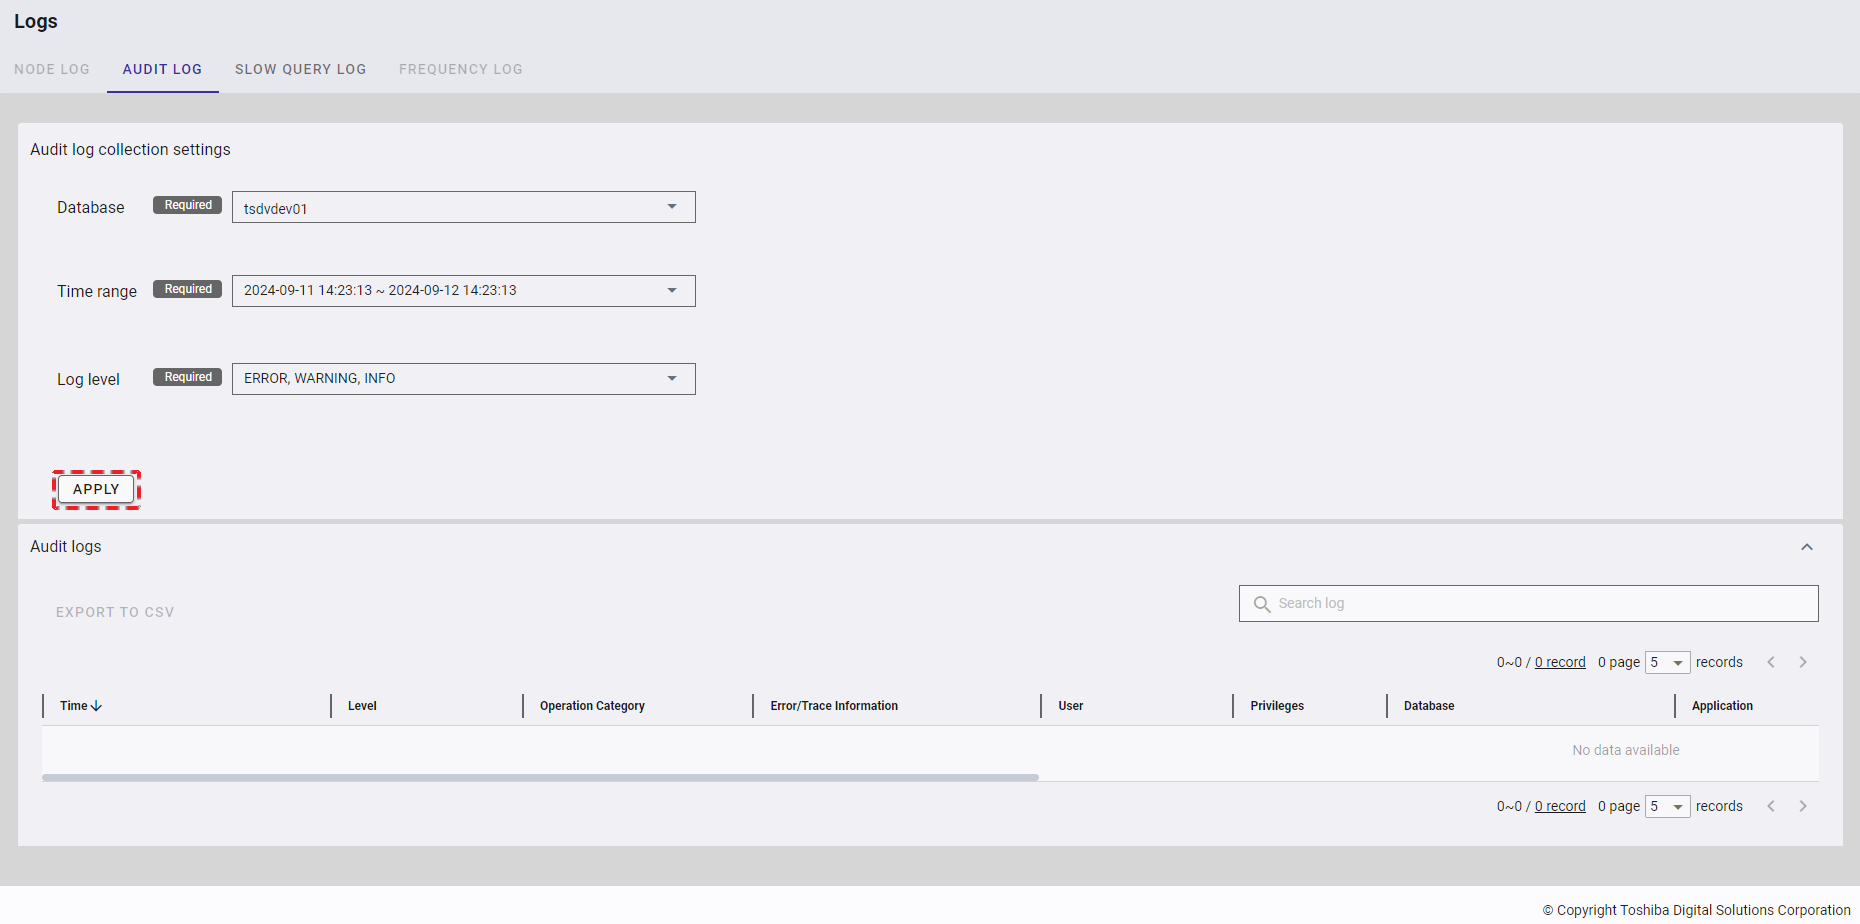Go to previous page in top pagination

1771,662
